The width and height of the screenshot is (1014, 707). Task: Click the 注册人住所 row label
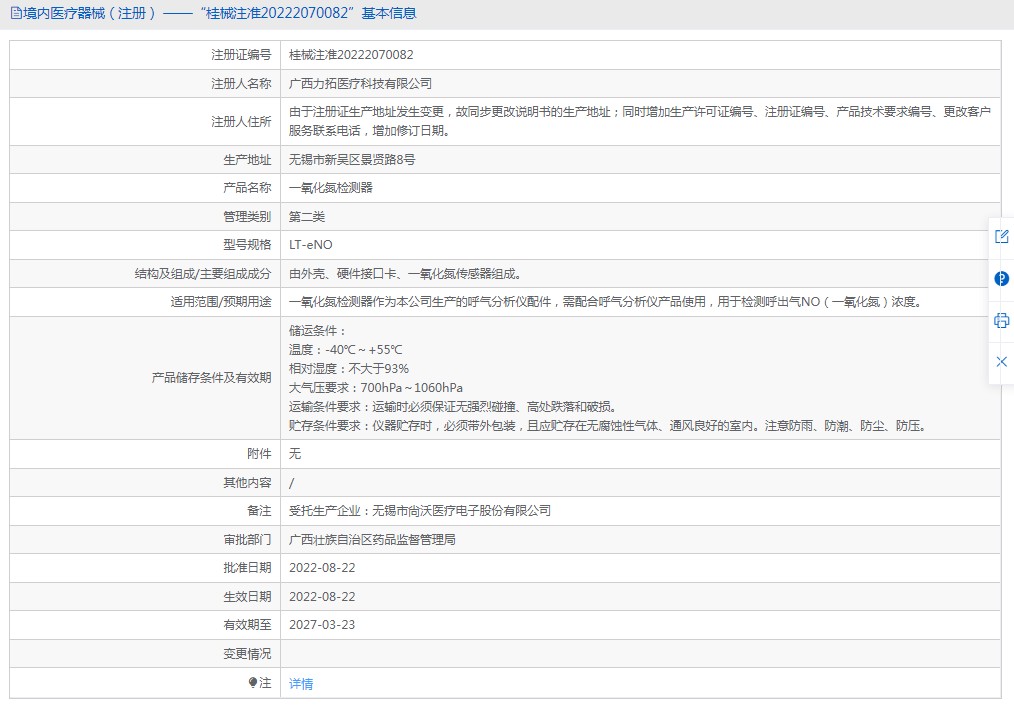click(241, 121)
